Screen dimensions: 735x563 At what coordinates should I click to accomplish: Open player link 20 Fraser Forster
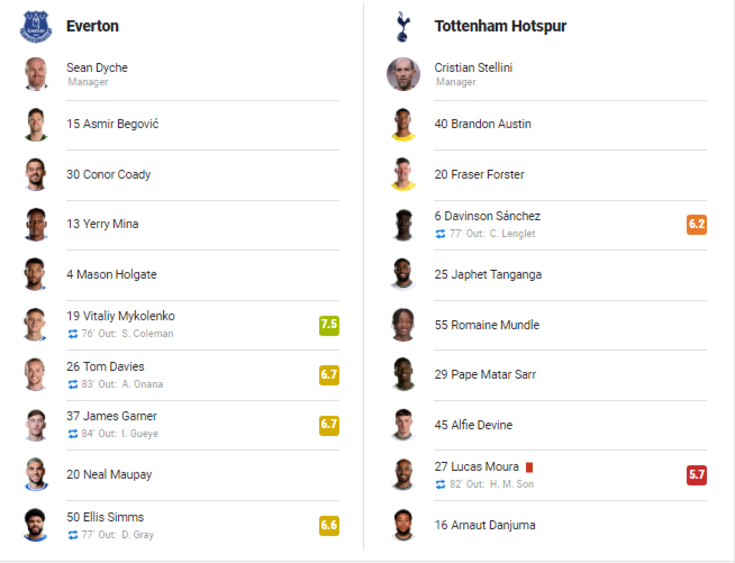click(x=479, y=174)
